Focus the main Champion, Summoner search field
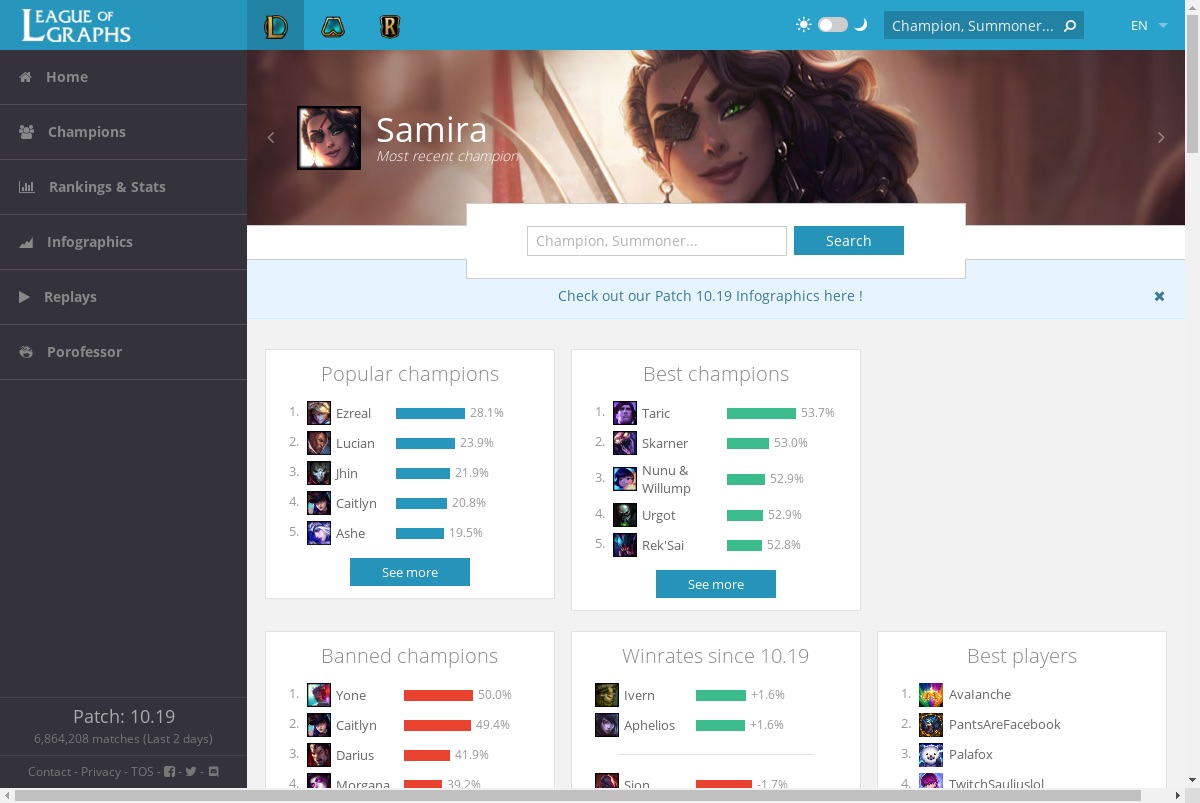The height and width of the screenshot is (803, 1200). (657, 241)
